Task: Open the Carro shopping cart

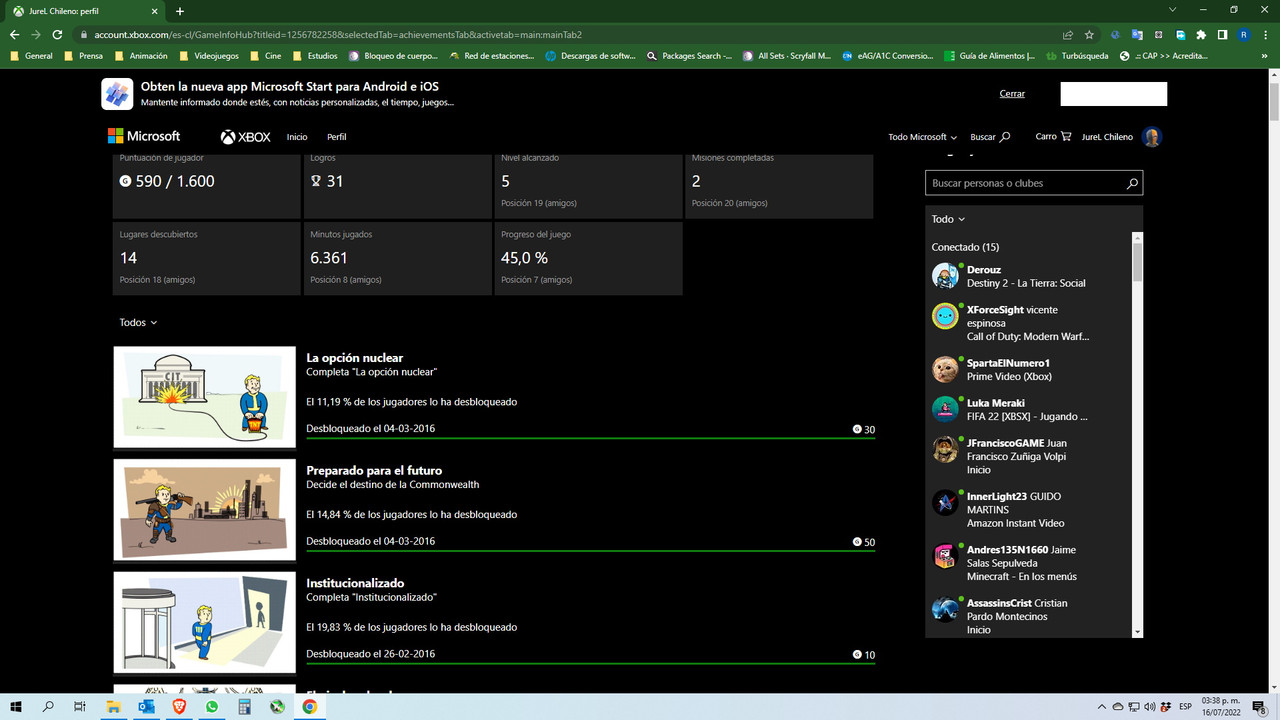Action: (x=1053, y=136)
